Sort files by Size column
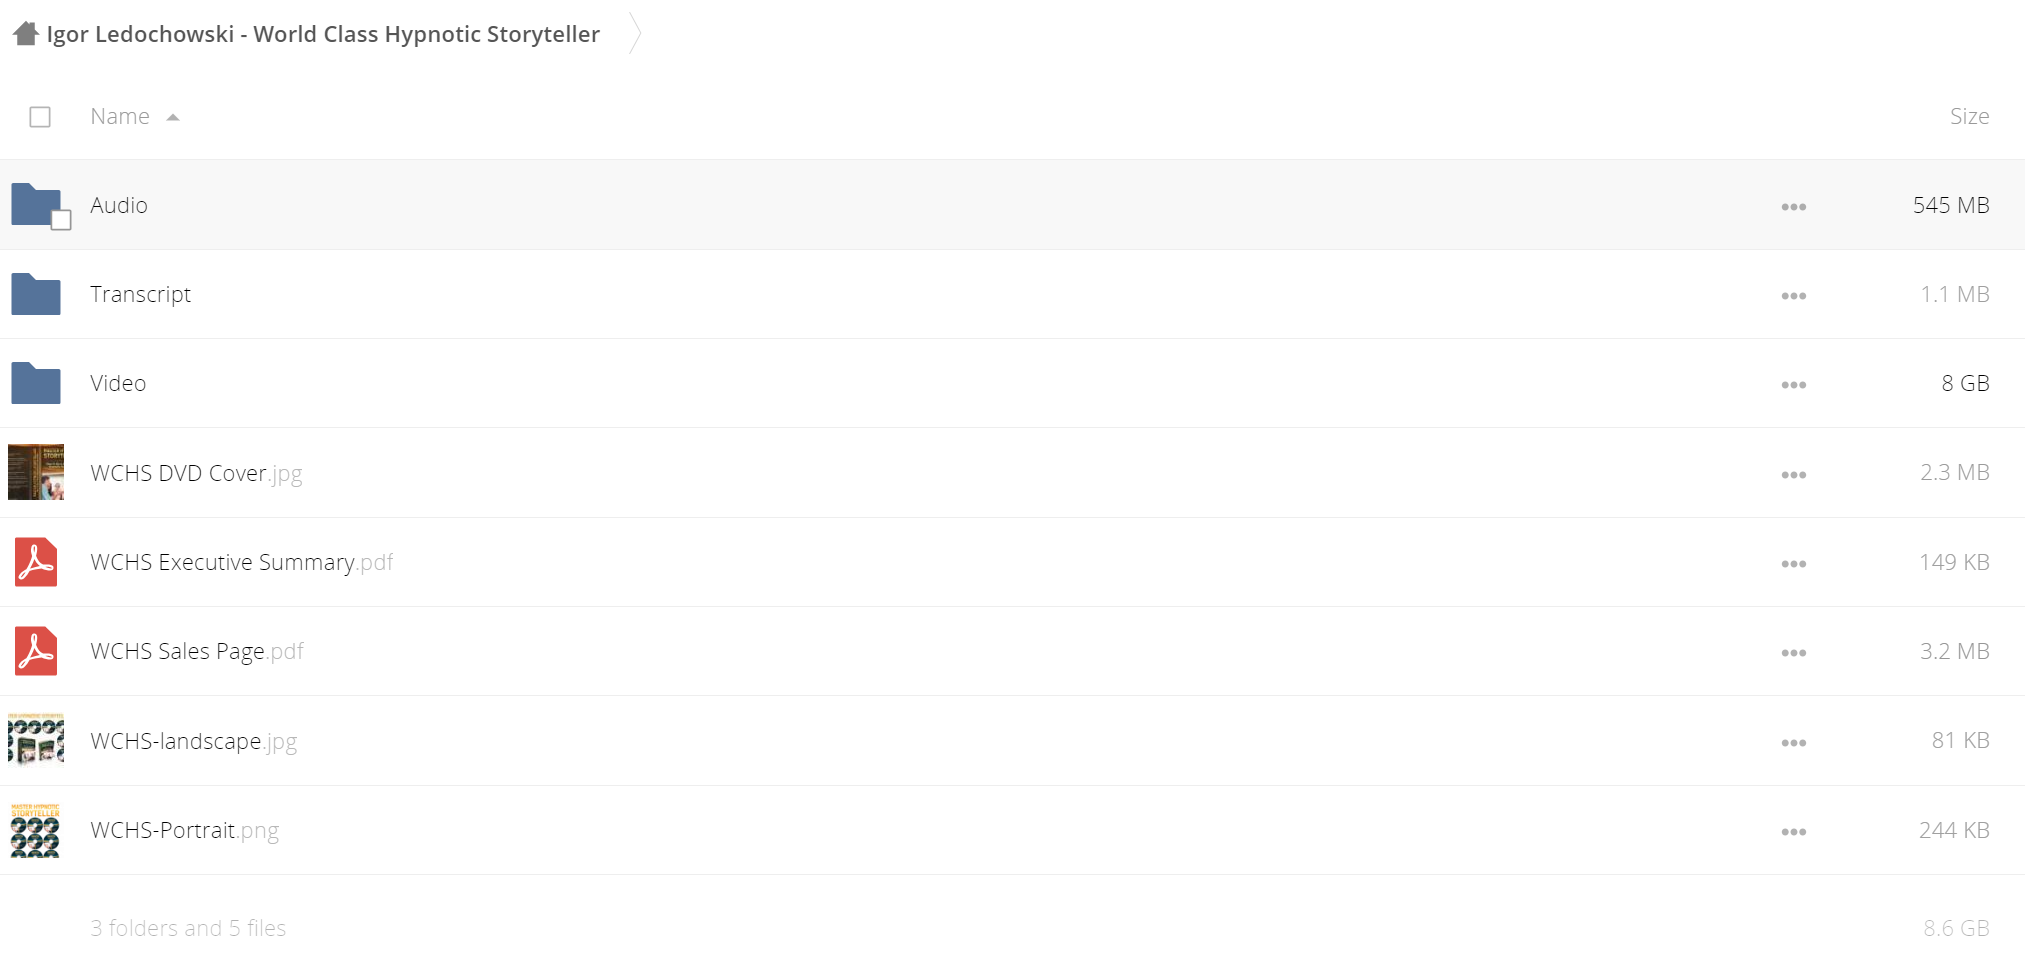2025x979 pixels. [1969, 116]
